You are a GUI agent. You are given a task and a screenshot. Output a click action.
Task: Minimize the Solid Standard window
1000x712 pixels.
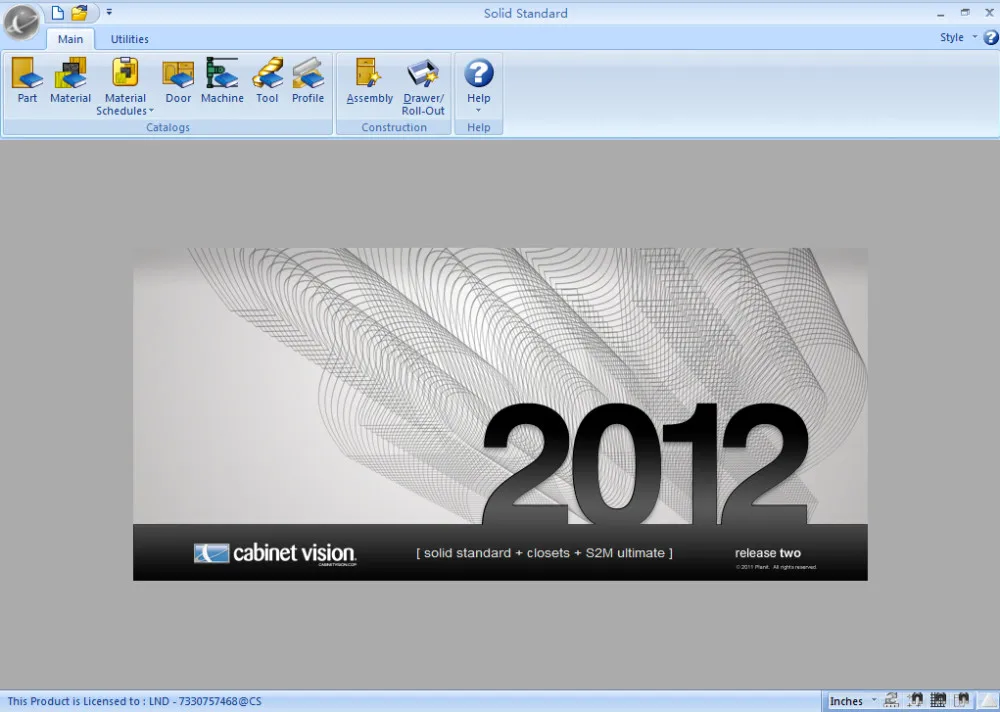pos(941,13)
